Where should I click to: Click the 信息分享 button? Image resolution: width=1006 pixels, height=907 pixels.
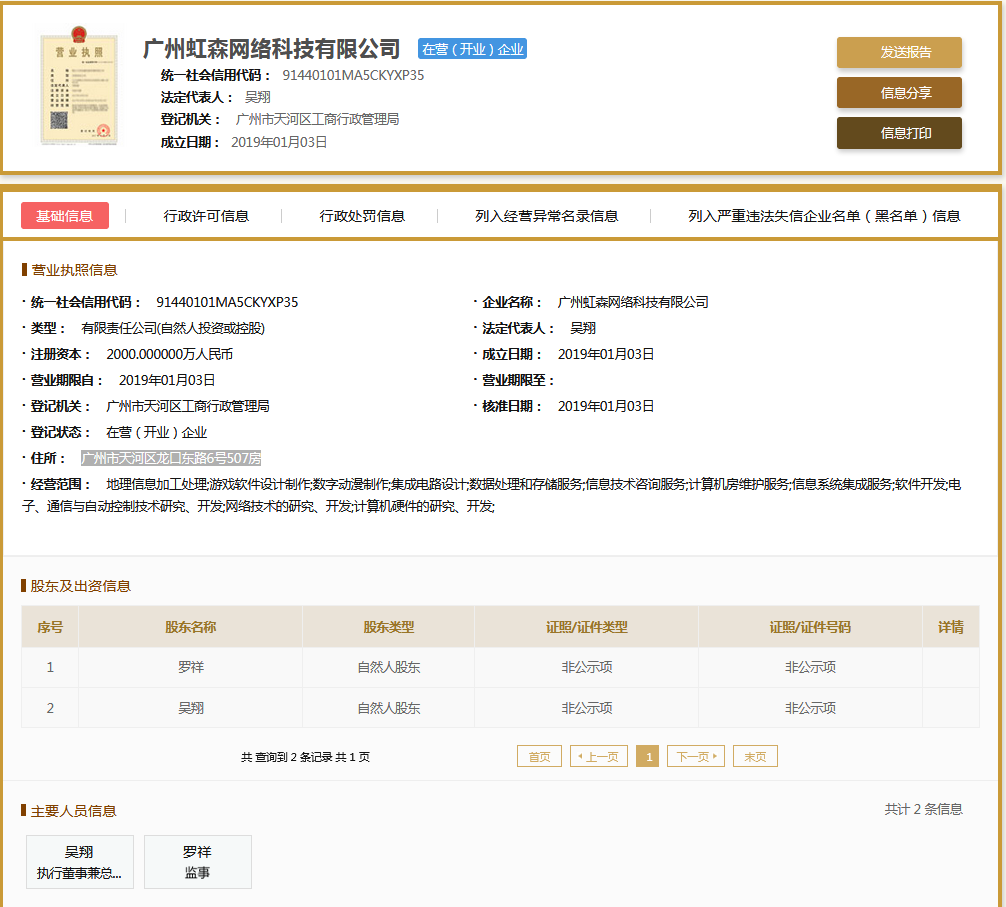tap(898, 92)
